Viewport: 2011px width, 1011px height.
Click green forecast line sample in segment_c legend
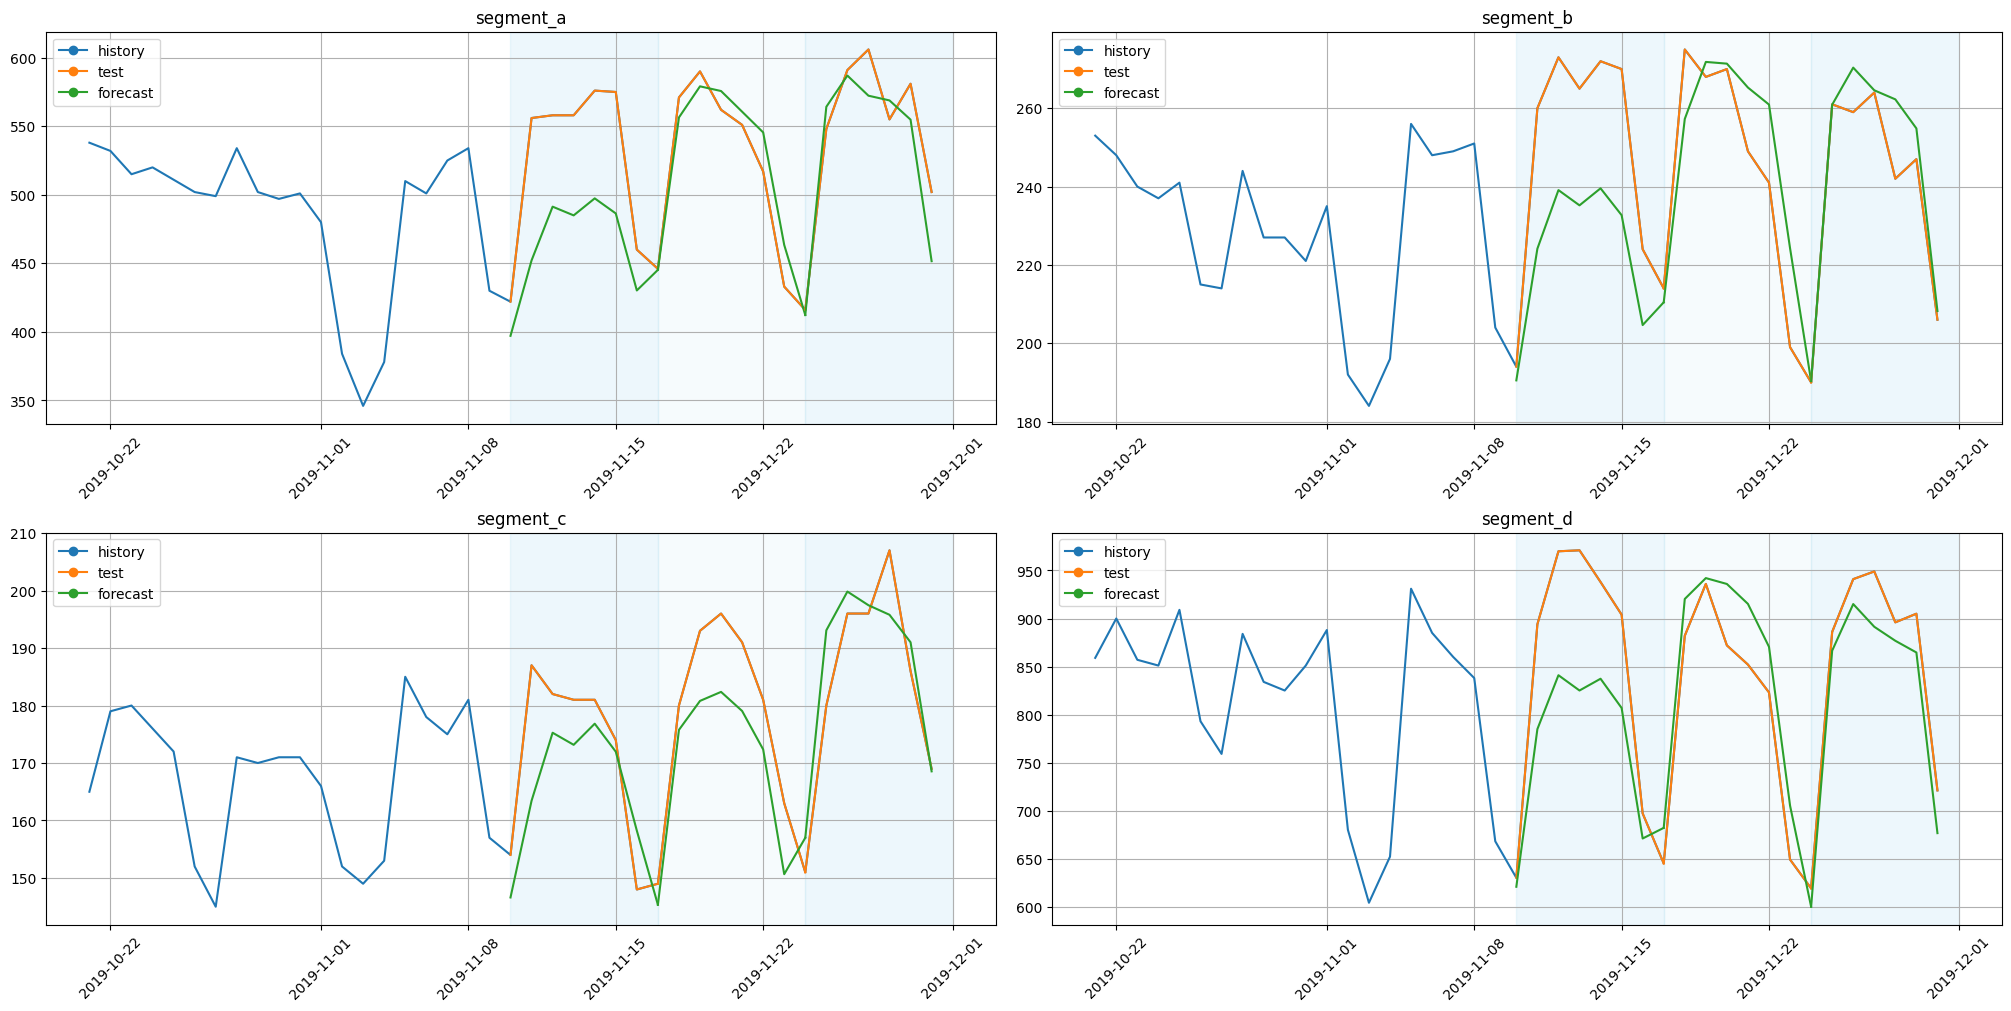[74, 594]
